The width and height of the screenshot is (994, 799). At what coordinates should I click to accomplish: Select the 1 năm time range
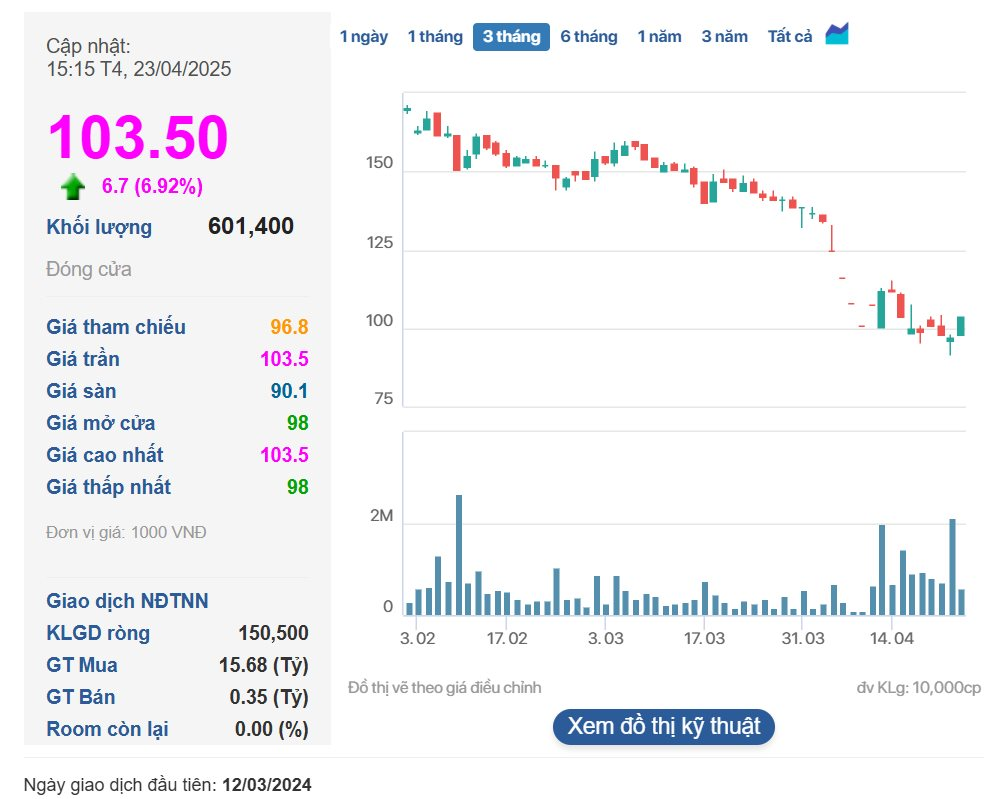(659, 37)
